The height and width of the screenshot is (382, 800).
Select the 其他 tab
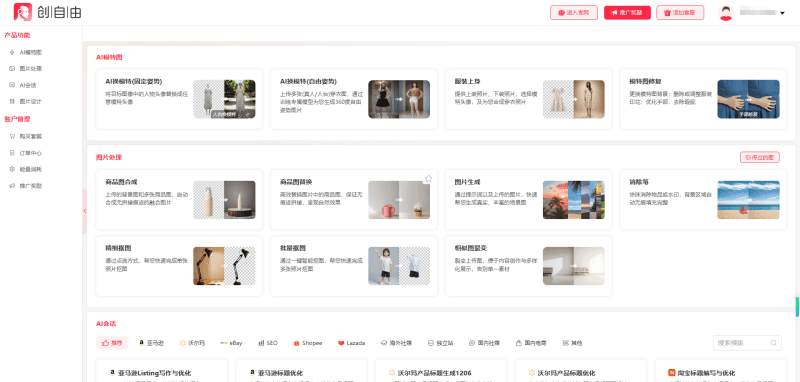coord(572,343)
